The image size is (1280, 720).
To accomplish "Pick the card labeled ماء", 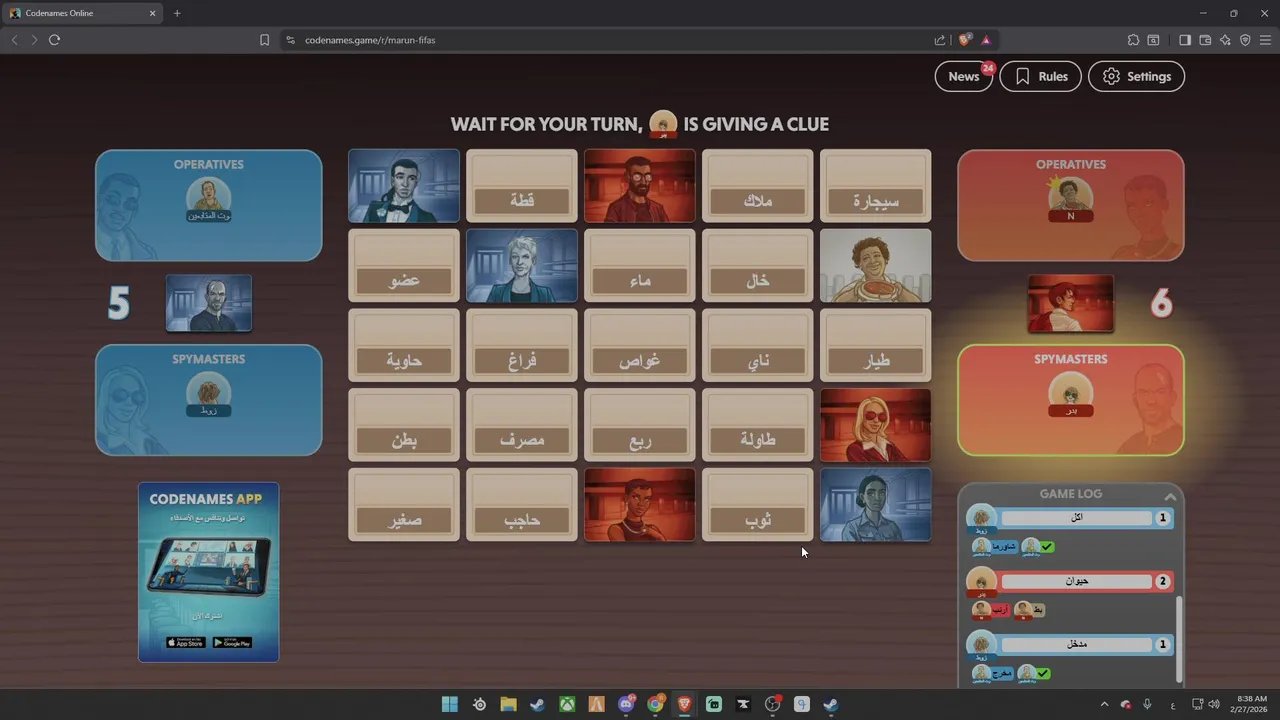I will click(640, 265).
